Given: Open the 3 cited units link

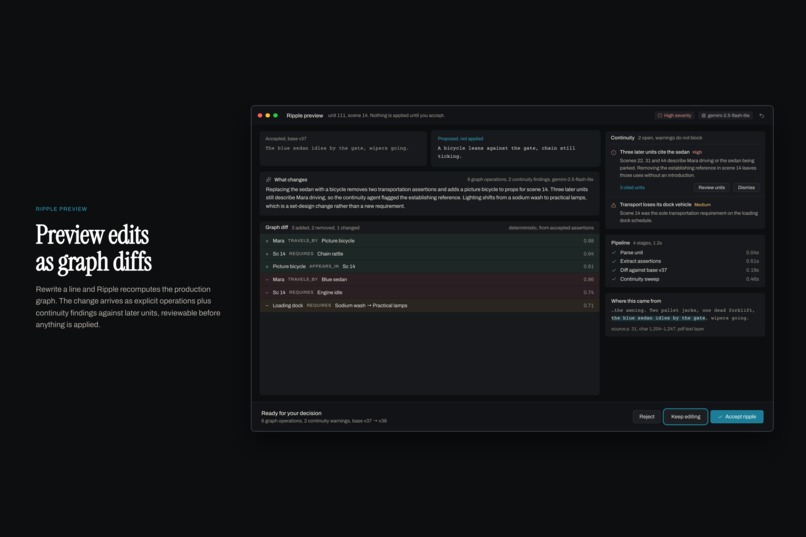Looking at the screenshot, I should coord(632,188).
